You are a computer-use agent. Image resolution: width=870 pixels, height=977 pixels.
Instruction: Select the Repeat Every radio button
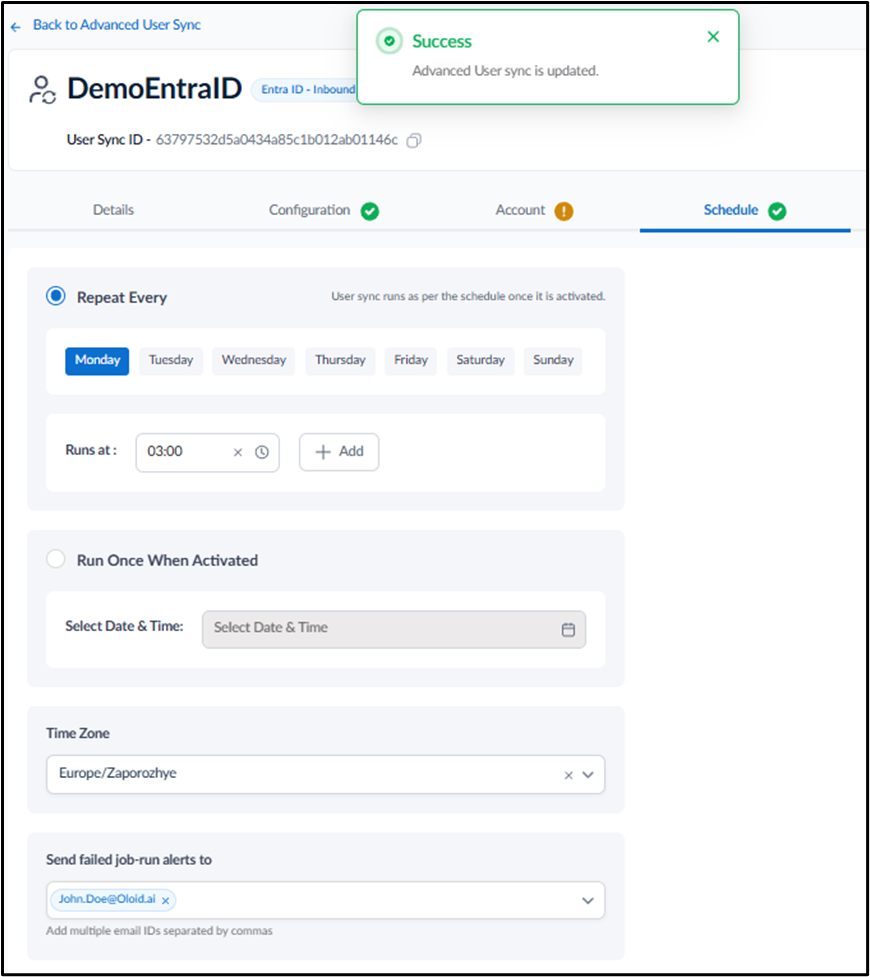pyautogui.click(x=55, y=296)
